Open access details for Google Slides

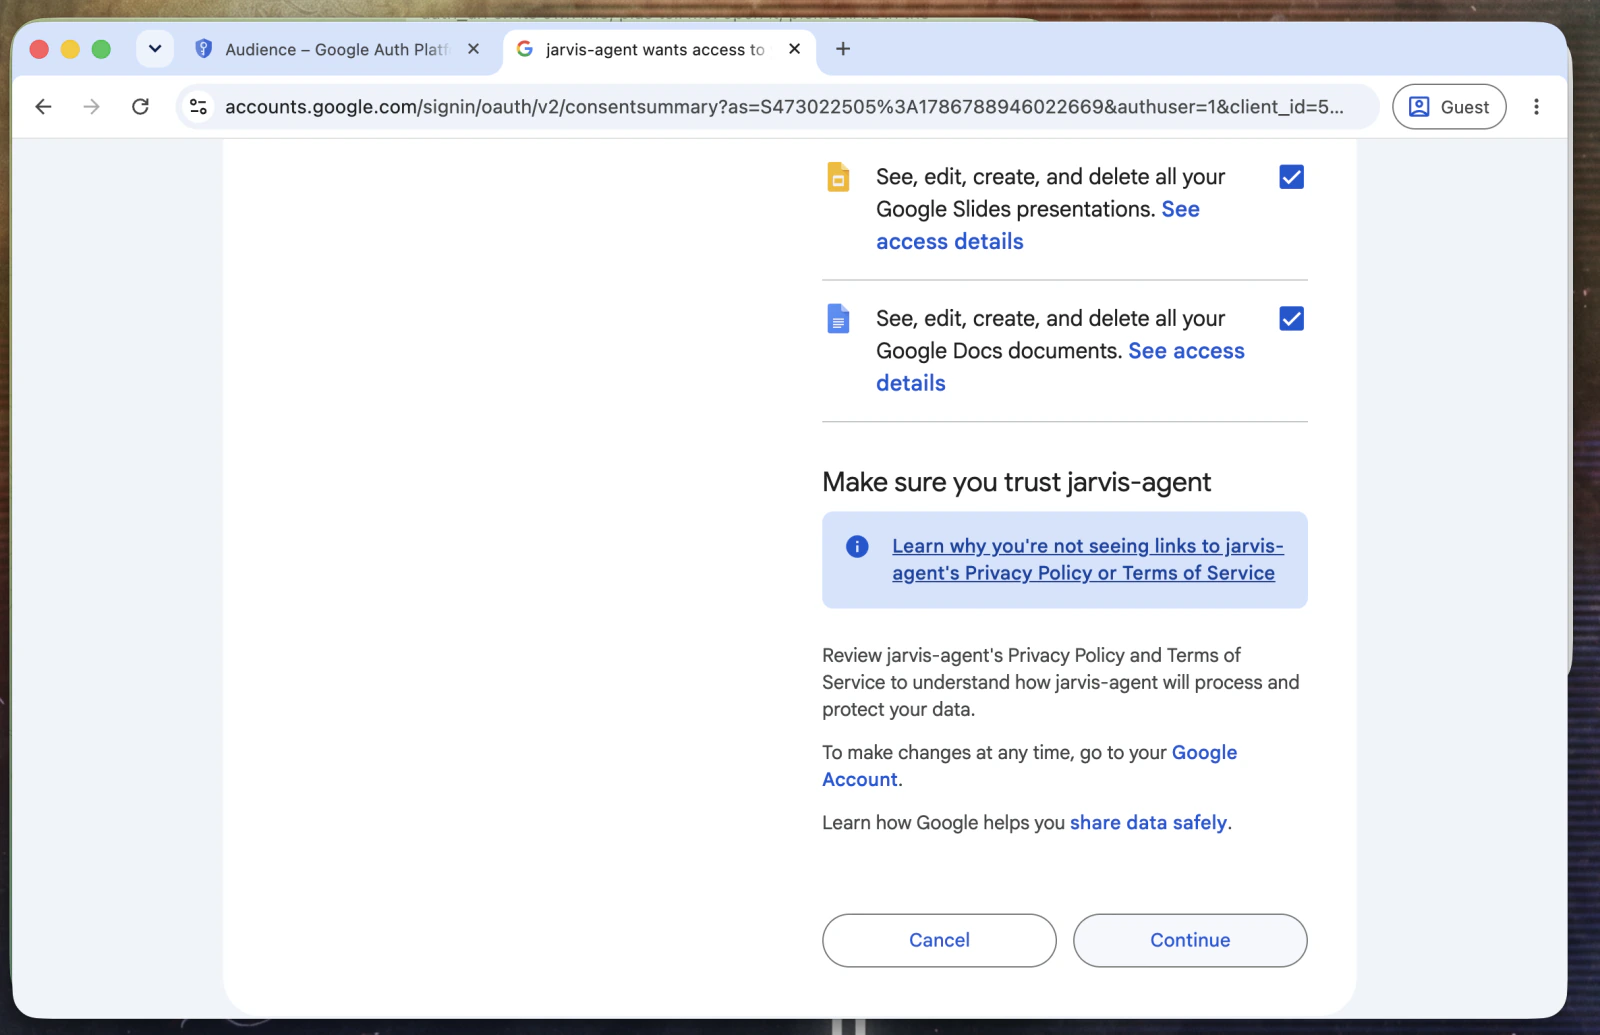pyautogui.click(x=950, y=241)
